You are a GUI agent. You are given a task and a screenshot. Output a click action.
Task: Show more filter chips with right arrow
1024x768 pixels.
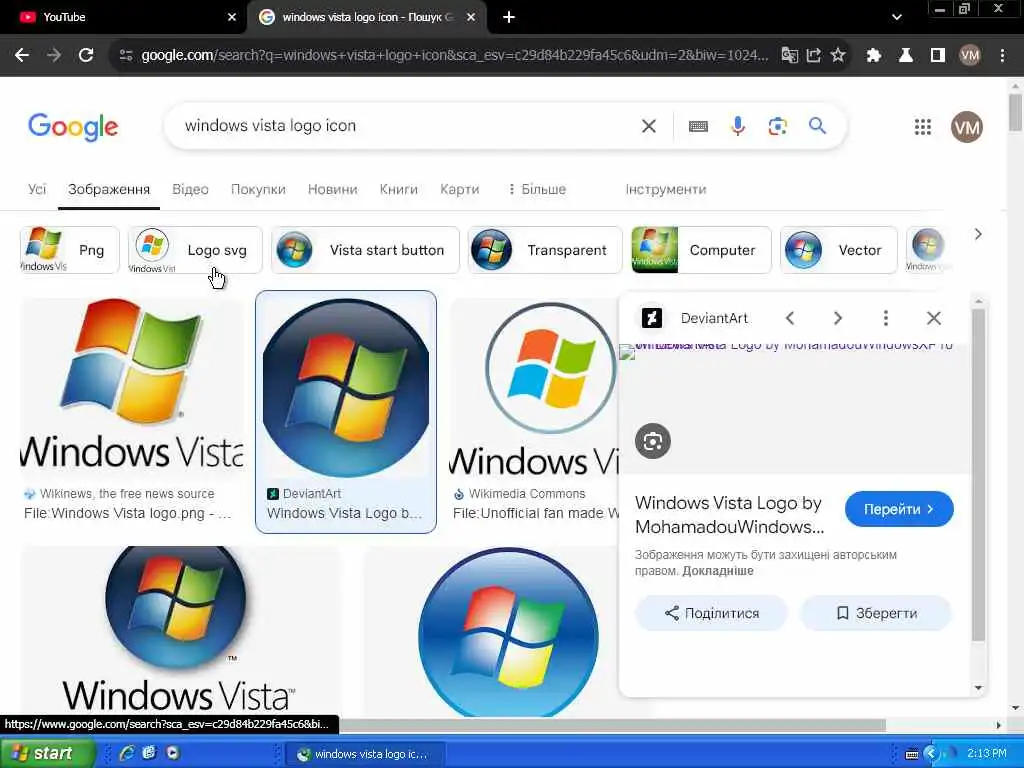(x=978, y=234)
